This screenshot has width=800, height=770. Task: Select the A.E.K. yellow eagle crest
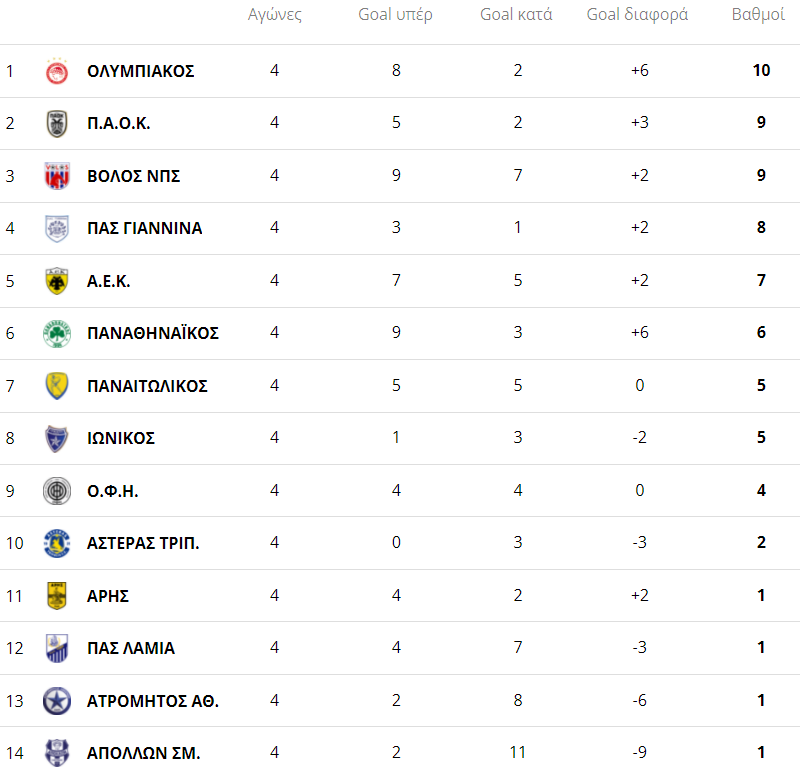coord(57,281)
